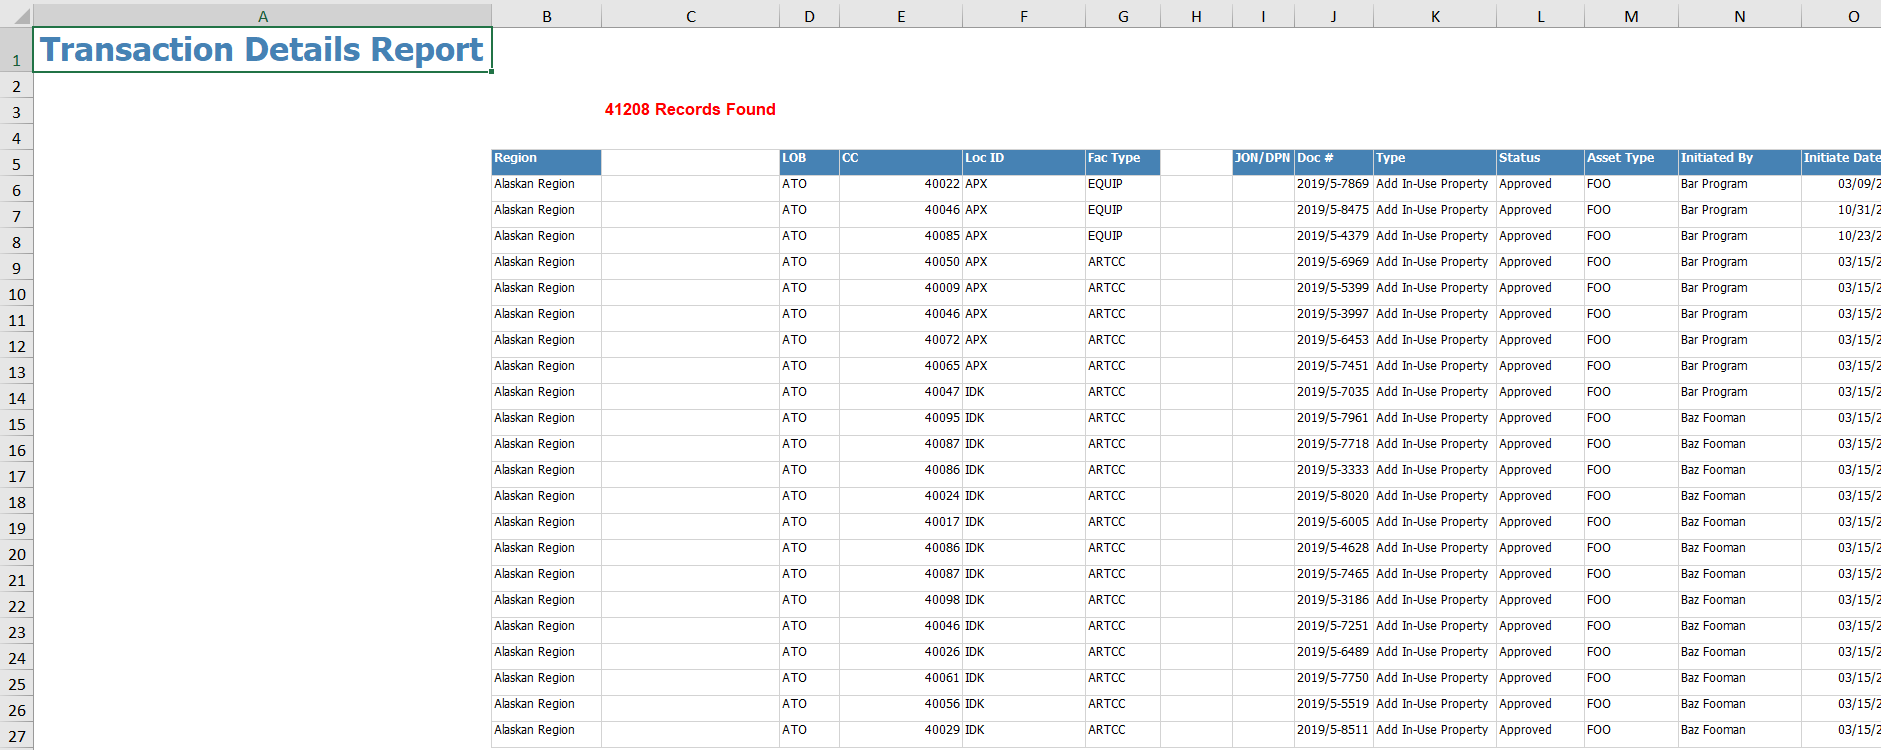
Task: Select Doc # cell 2019/5-3997
Action: click(1334, 318)
